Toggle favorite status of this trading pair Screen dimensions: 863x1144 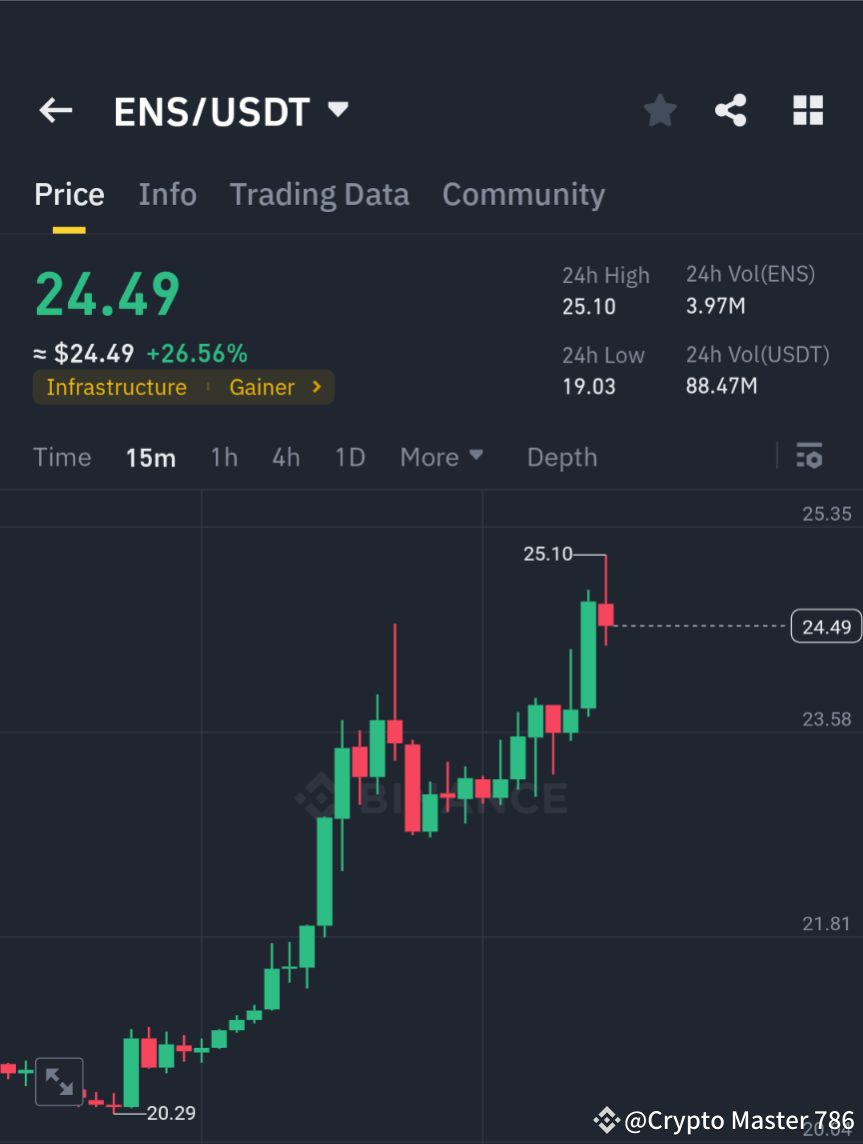[659, 110]
